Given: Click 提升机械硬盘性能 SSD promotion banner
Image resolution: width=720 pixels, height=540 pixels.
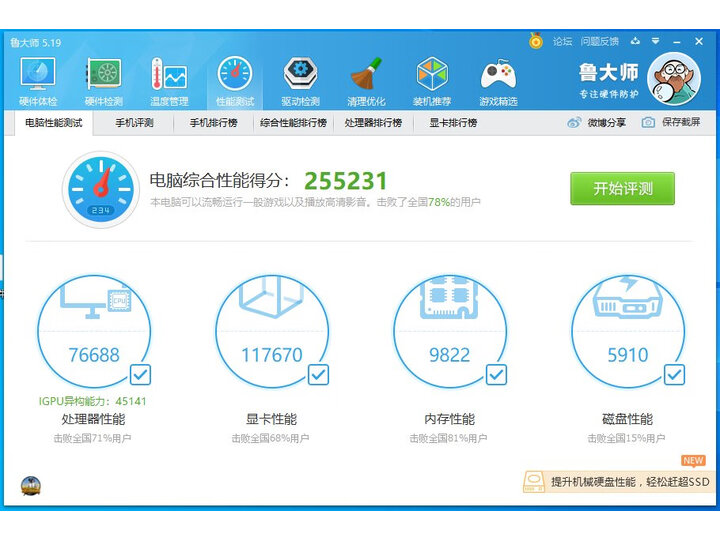Looking at the screenshot, I should pos(620,482).
